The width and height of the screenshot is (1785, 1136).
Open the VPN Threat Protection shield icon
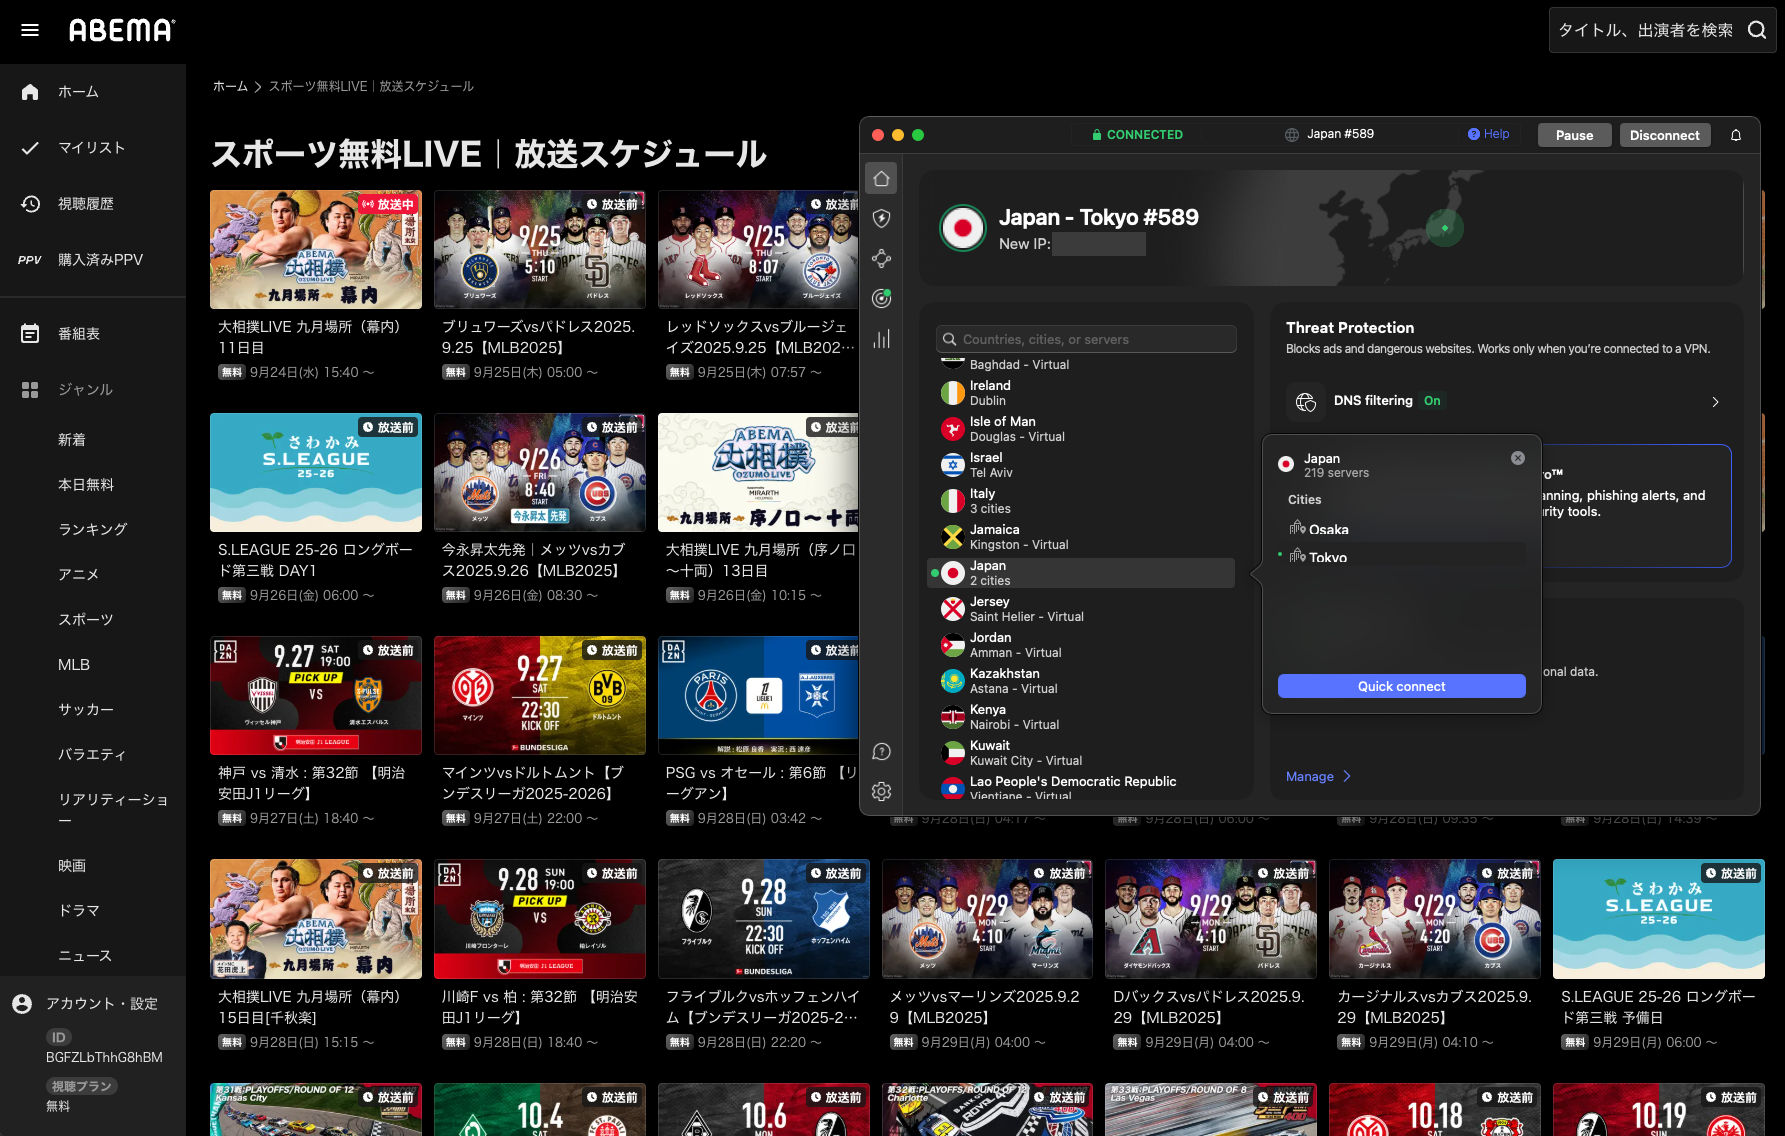(x=881, y=218)
